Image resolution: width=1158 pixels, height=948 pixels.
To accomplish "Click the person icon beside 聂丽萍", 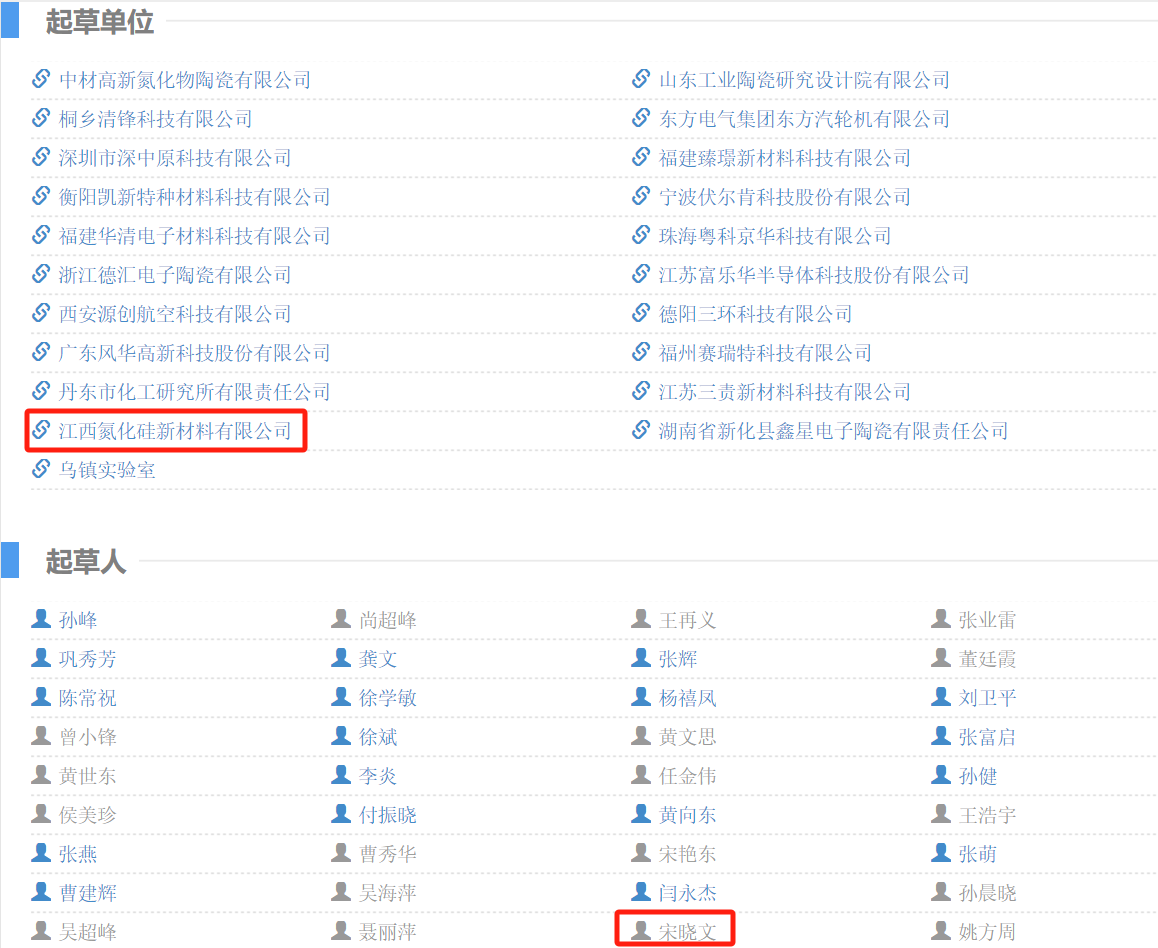I will coord(341,931).
